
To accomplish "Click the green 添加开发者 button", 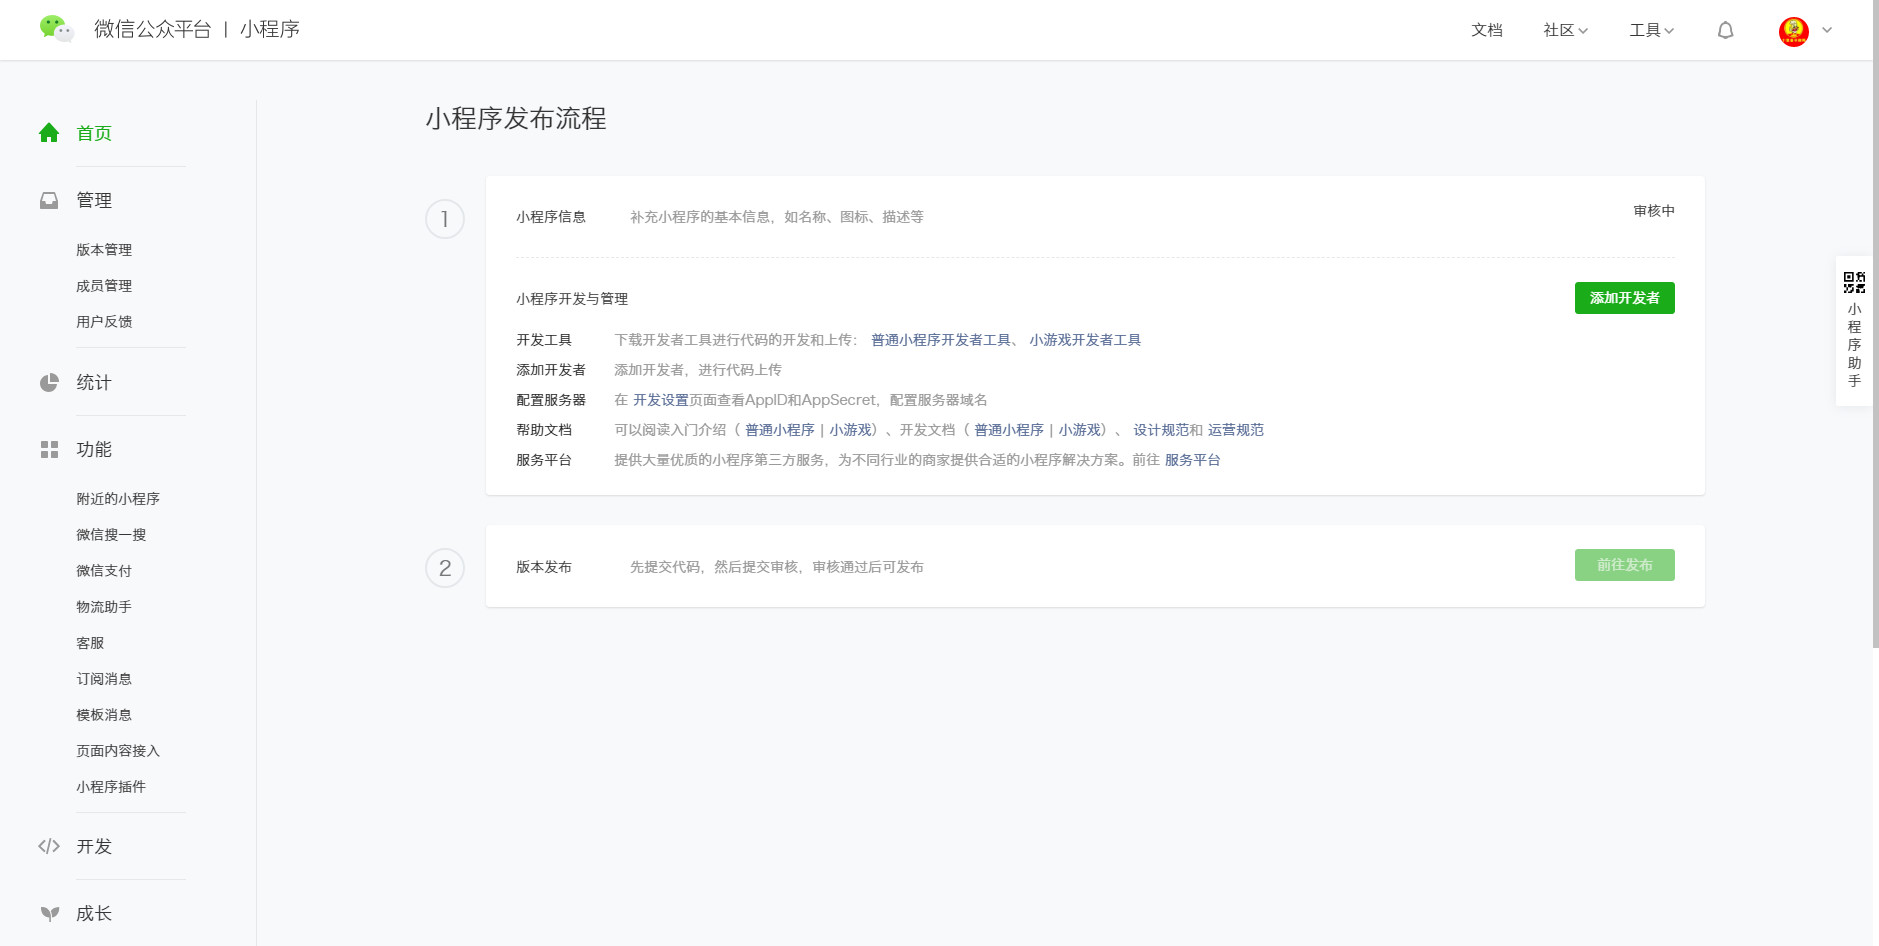I will tap(1624, 298).
